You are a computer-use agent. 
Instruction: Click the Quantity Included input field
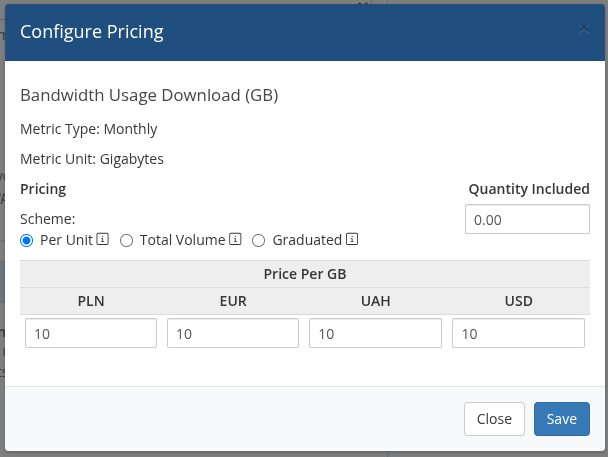point(527,219)
